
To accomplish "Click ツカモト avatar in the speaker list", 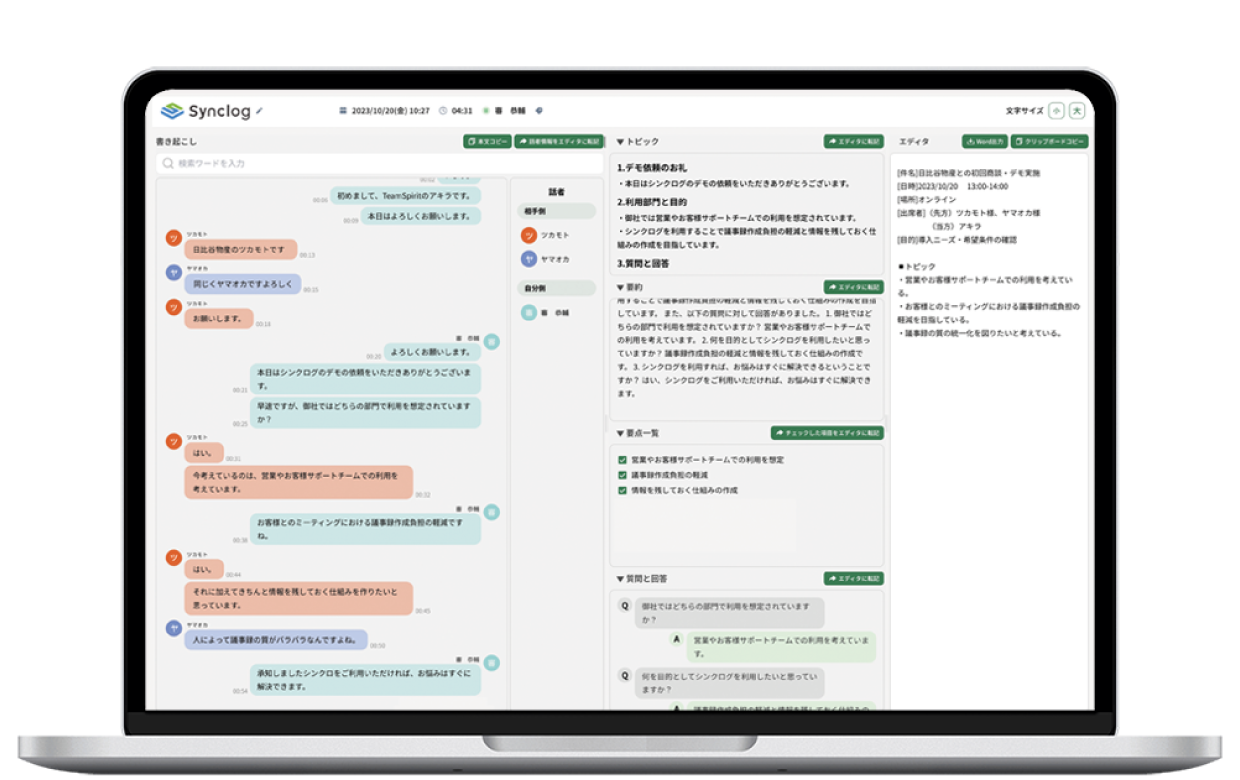I will click(529, 235).
